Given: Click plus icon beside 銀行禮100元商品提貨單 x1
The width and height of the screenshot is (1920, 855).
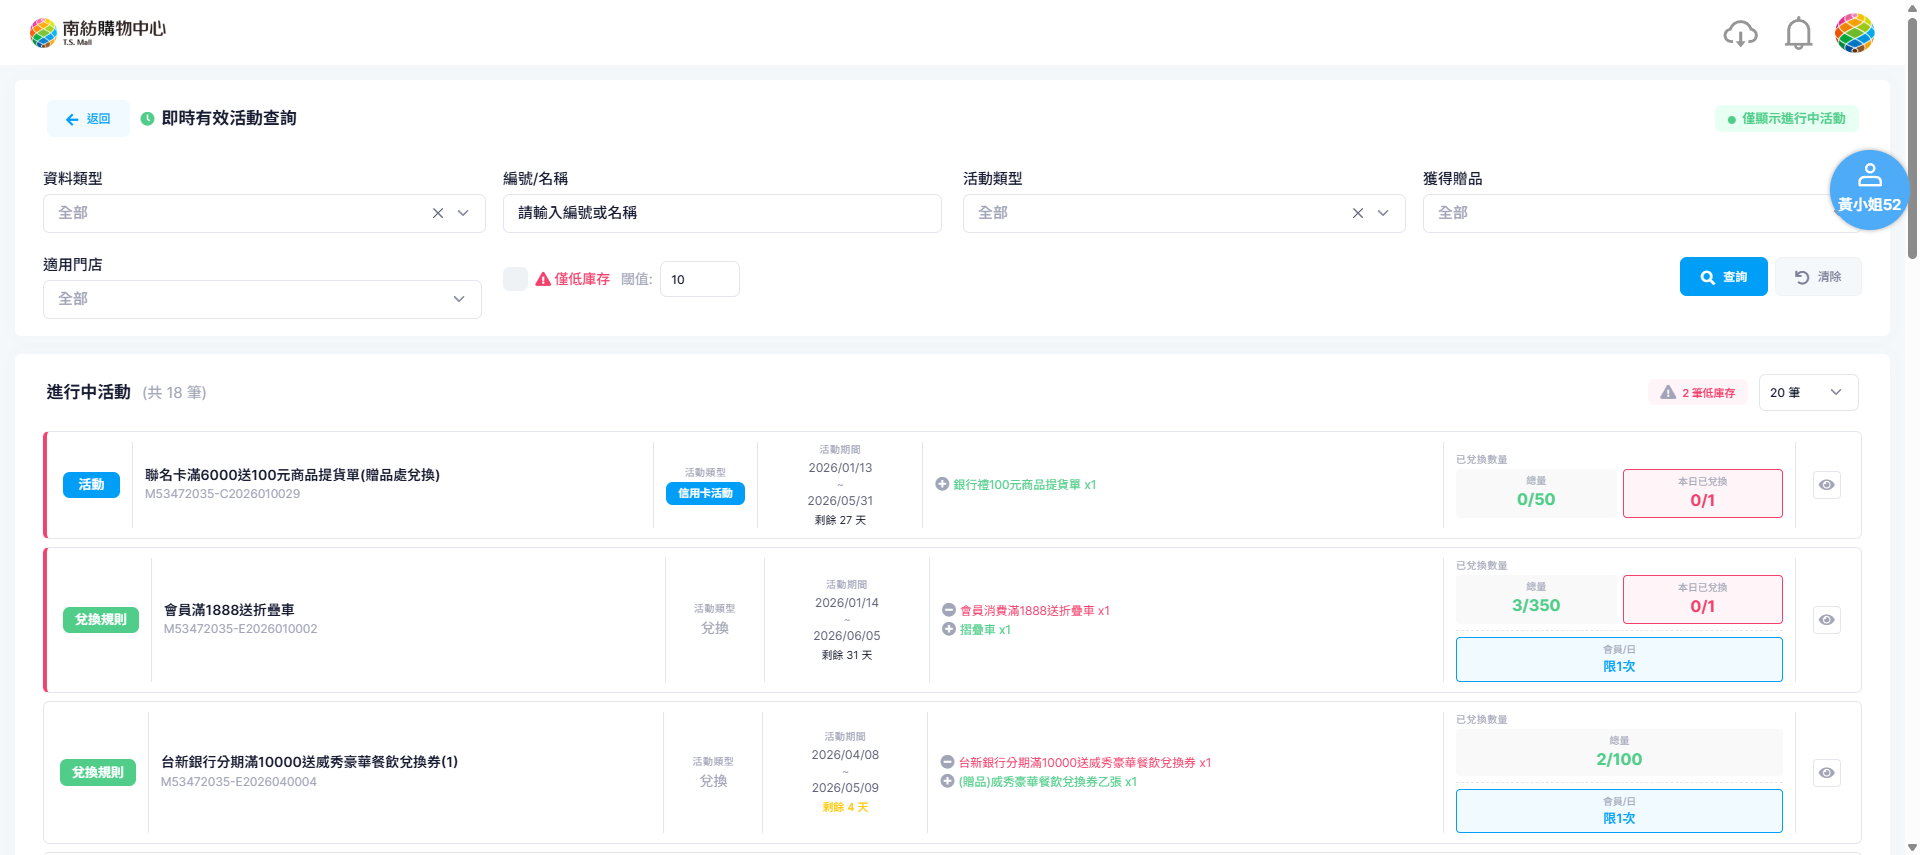Looking at the screenshot, I should tap(942, 484).
